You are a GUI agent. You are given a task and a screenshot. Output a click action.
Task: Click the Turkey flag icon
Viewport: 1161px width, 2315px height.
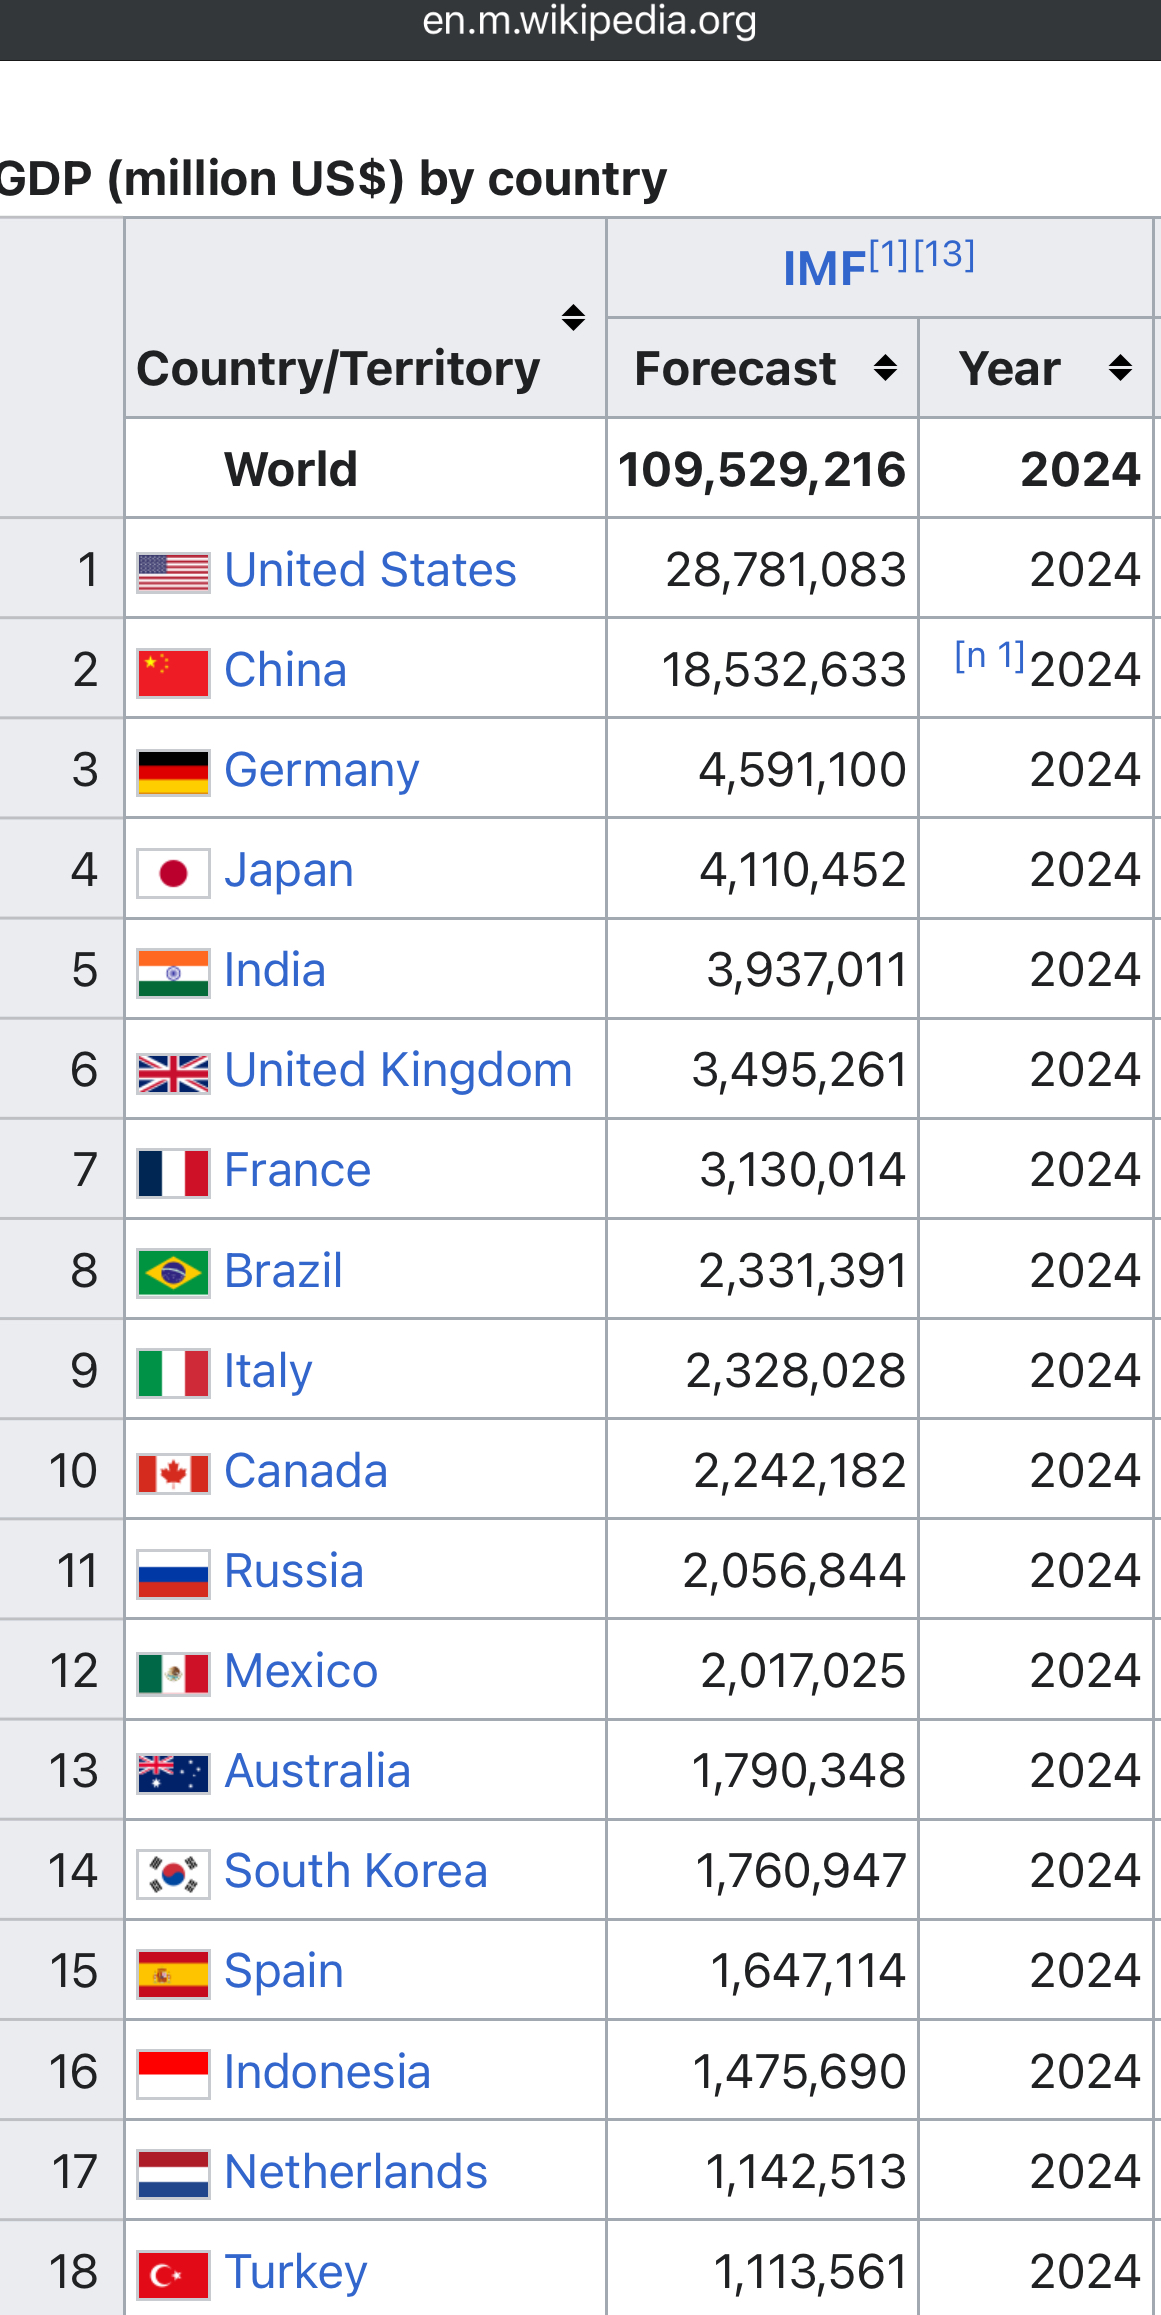click(173, 2274)
